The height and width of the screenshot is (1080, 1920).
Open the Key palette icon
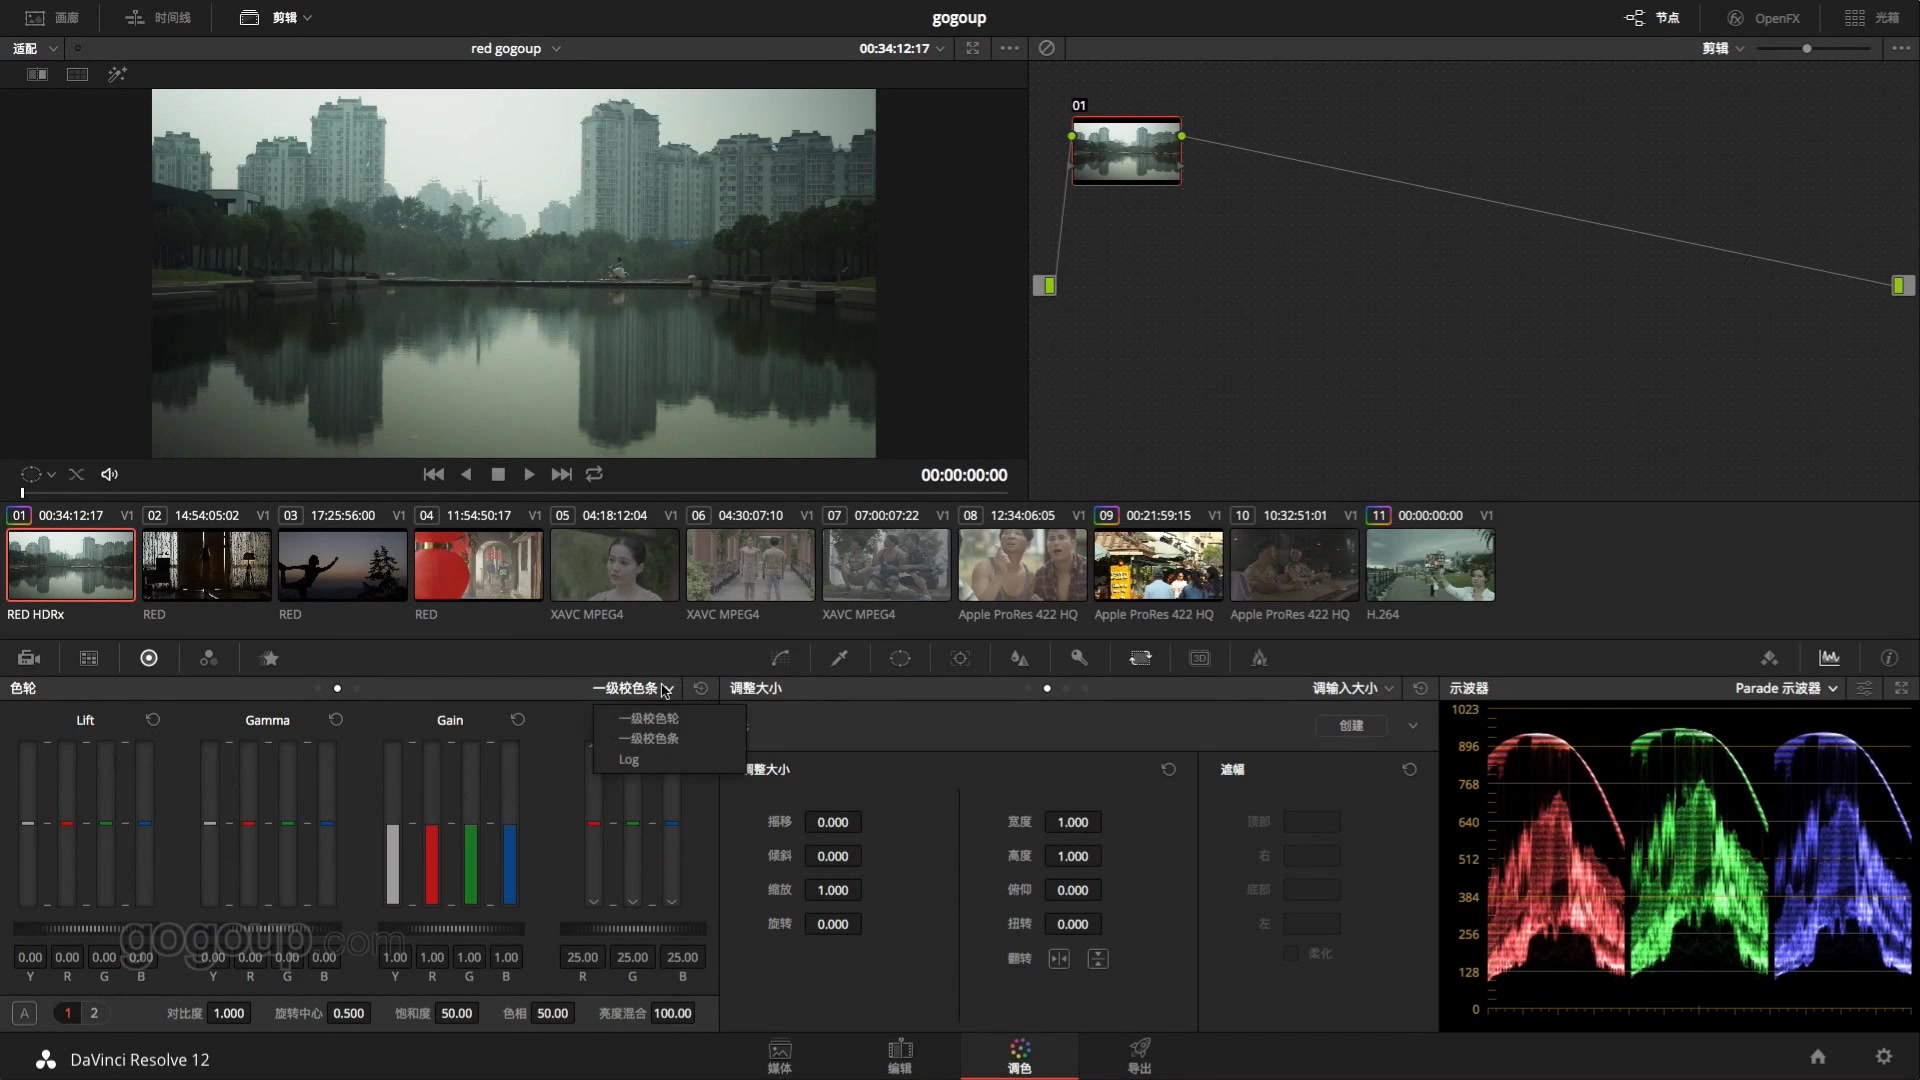1079,658
